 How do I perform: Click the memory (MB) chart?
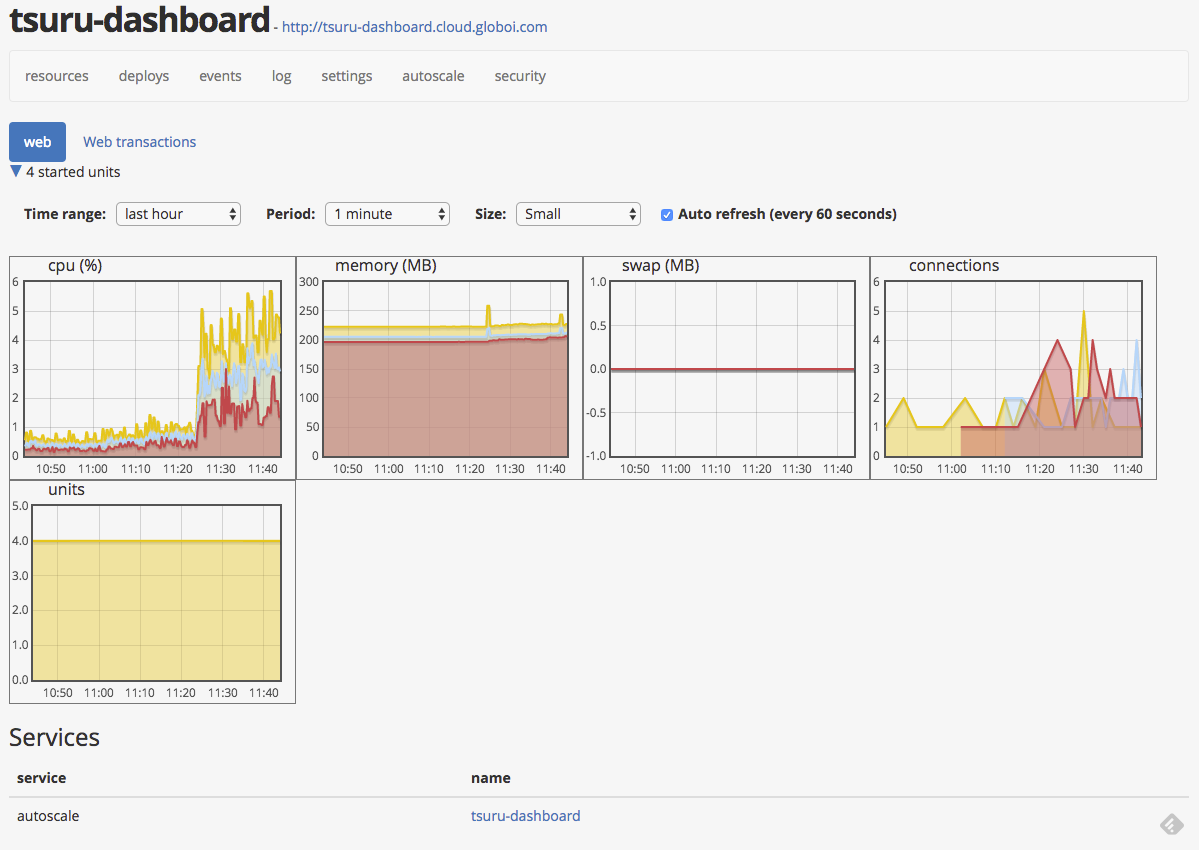[439, 368]
